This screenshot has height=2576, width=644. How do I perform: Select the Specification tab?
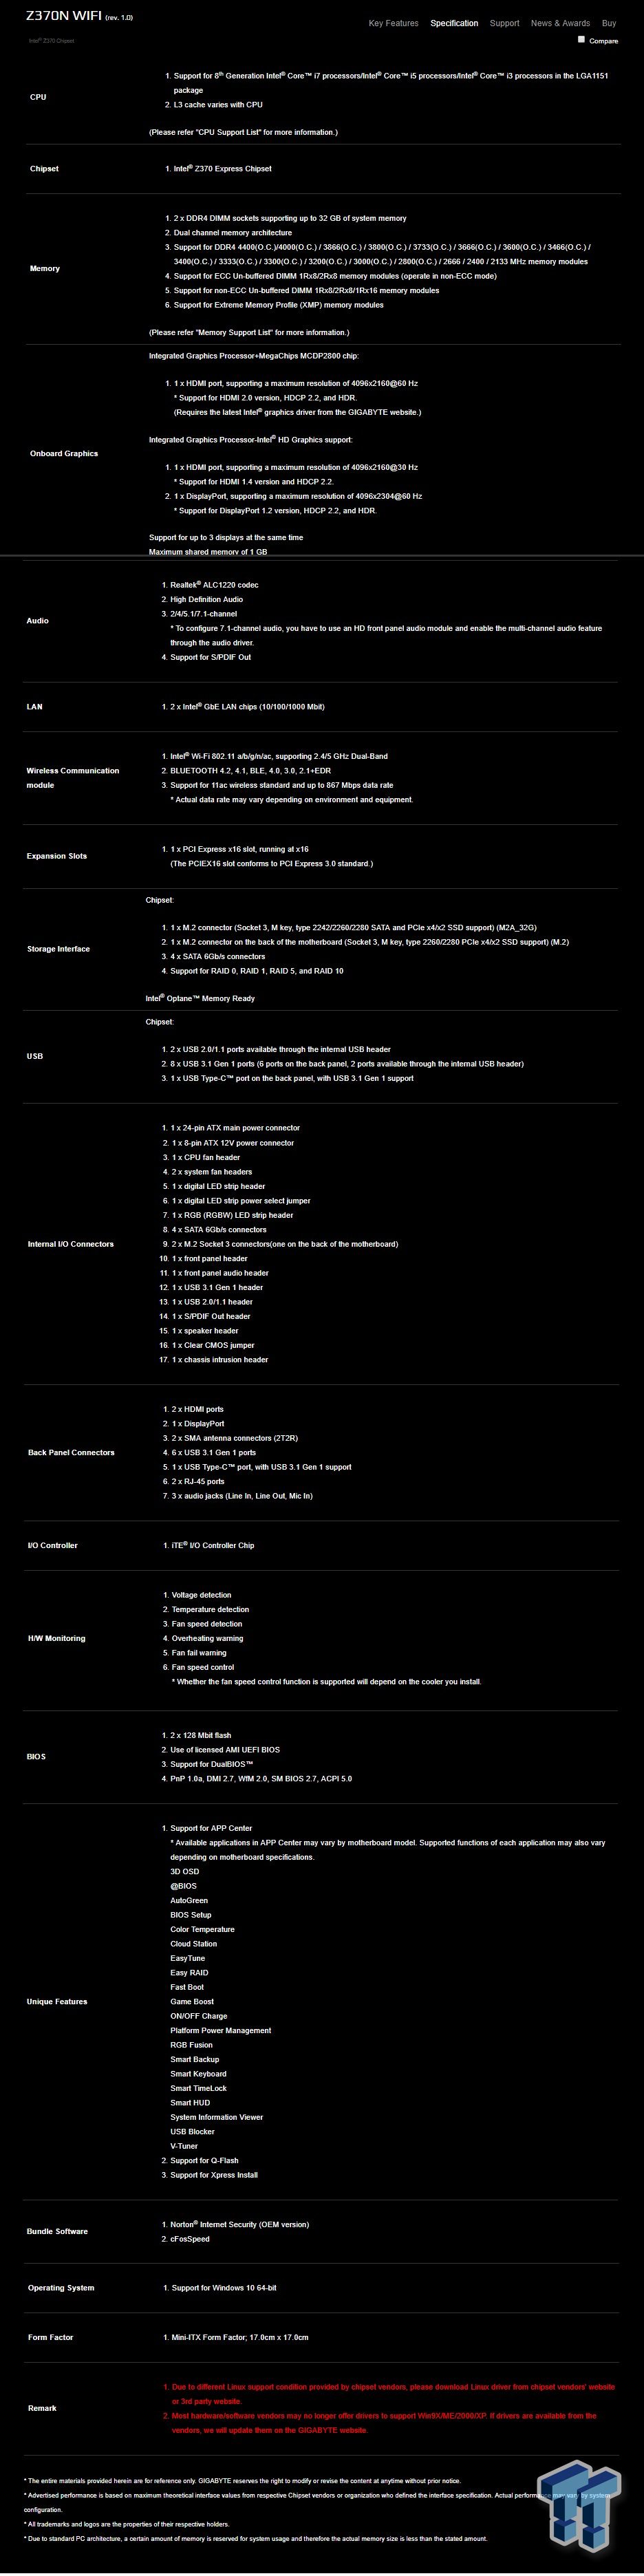(x=454, y=23)
